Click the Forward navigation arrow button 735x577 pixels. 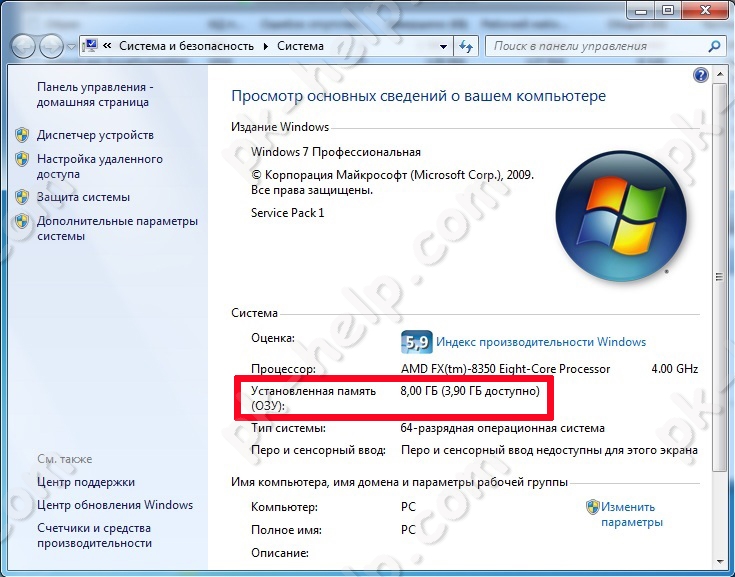(52, 46)
